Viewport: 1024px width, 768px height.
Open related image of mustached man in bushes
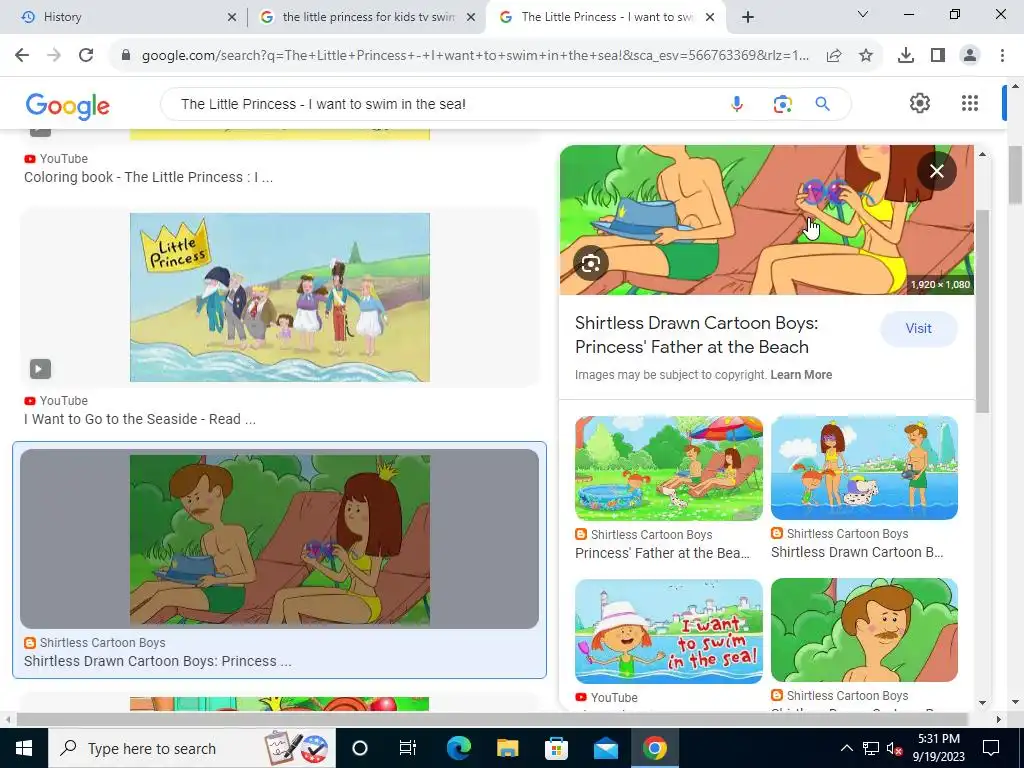coord(864,630)
